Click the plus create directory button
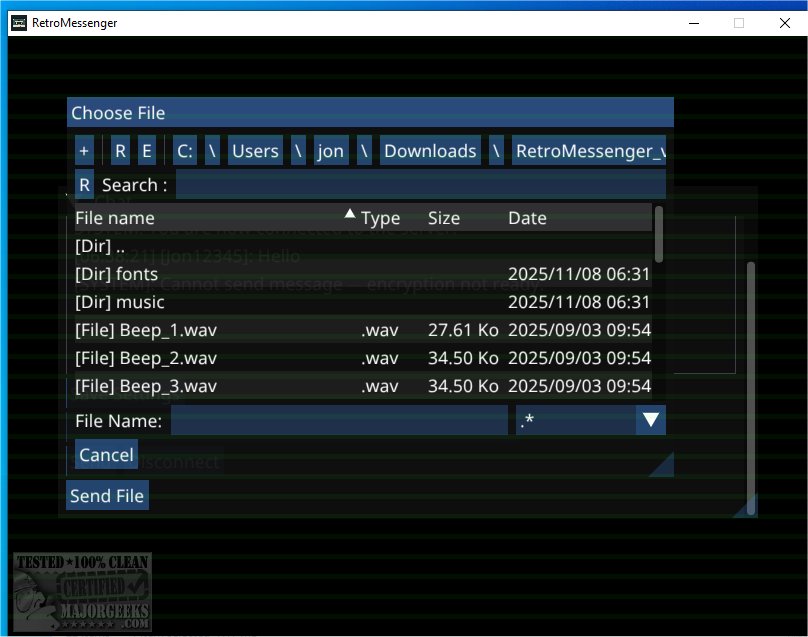The width and height of the screenshot is (808, 637). click(x=84, y=151)
